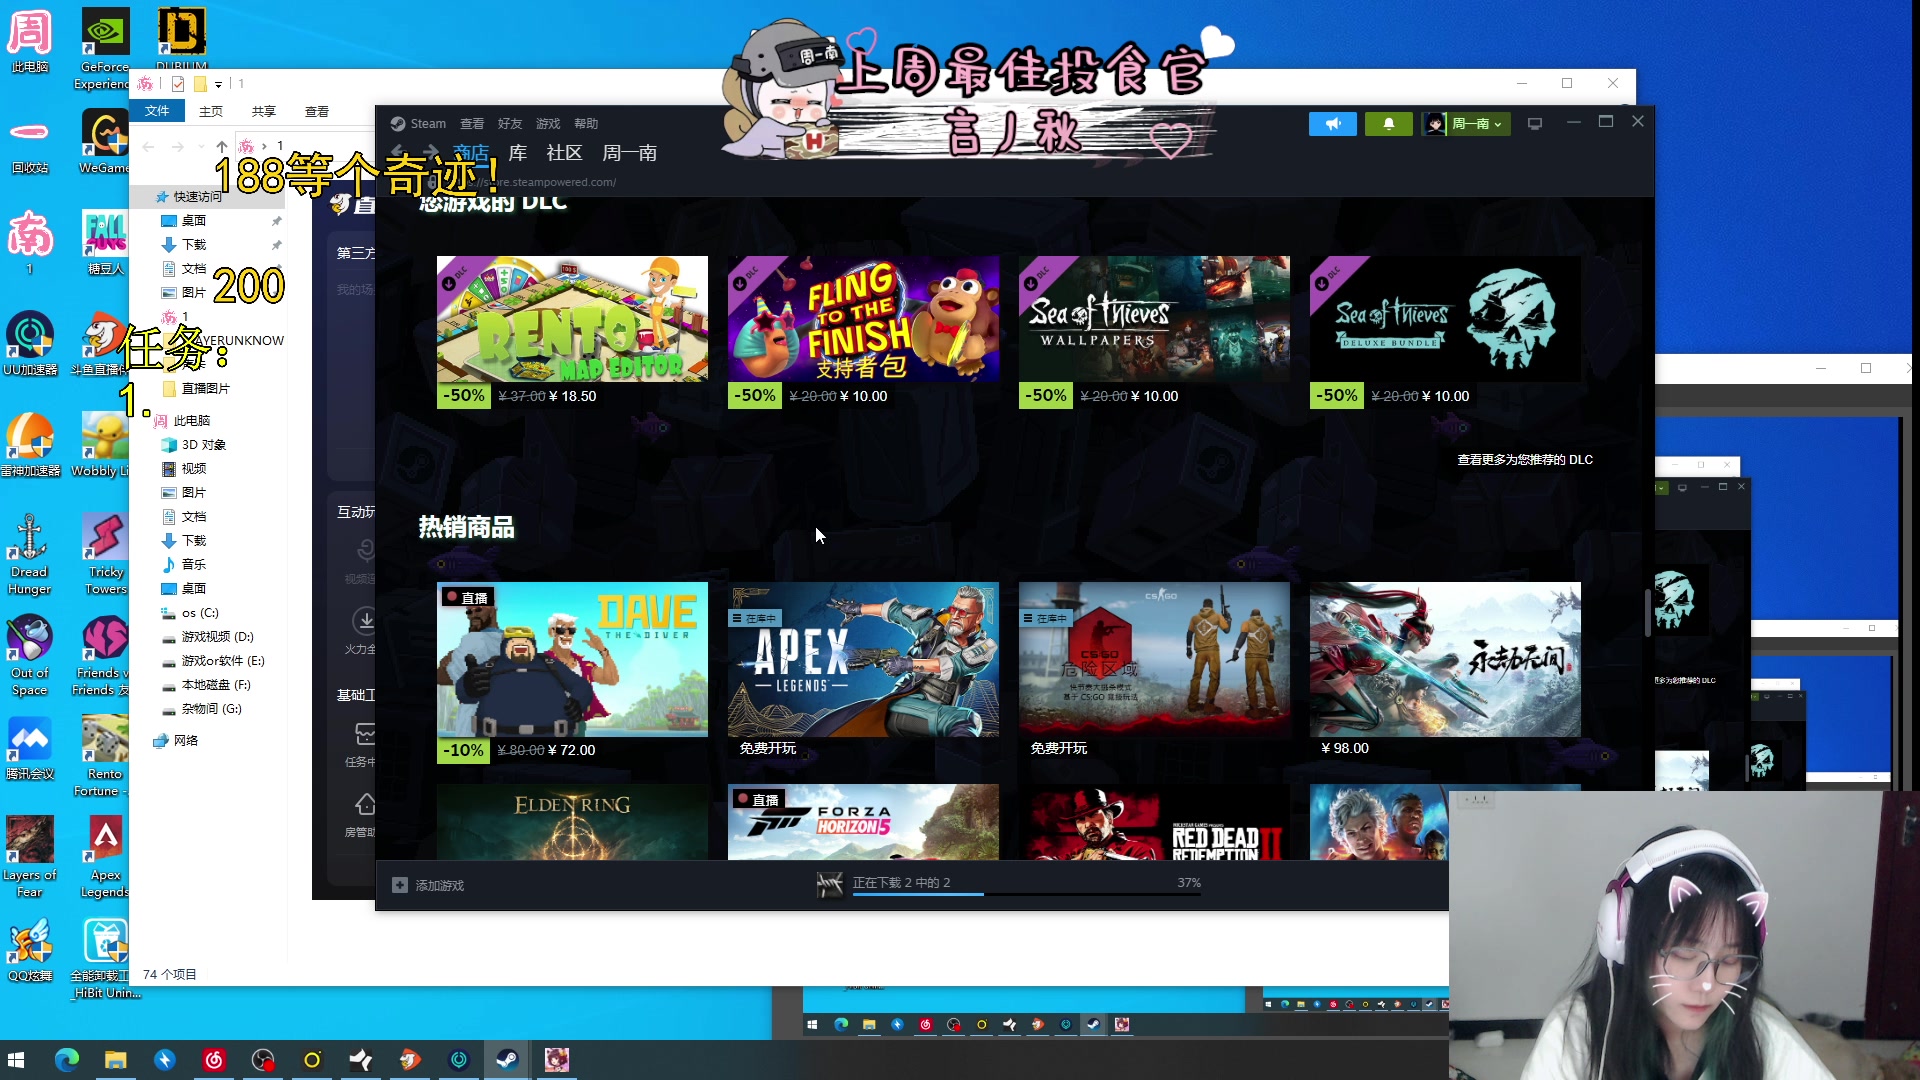
Task: Open Steam notifications bell
Action: 1388,124
